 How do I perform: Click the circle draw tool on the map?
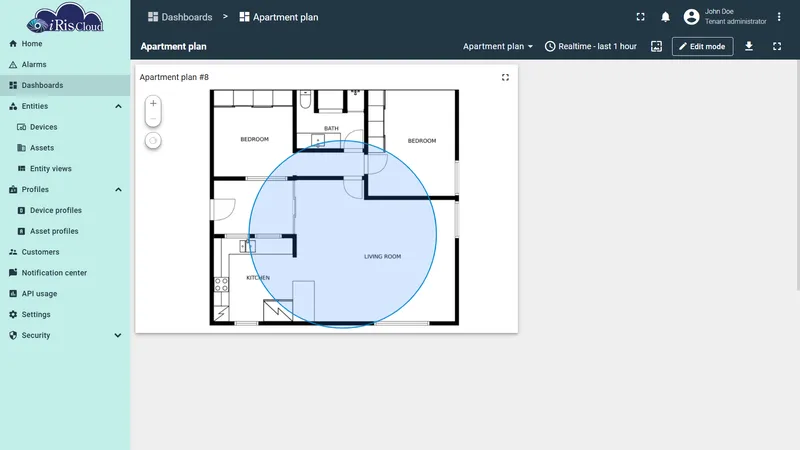(153, 141)
